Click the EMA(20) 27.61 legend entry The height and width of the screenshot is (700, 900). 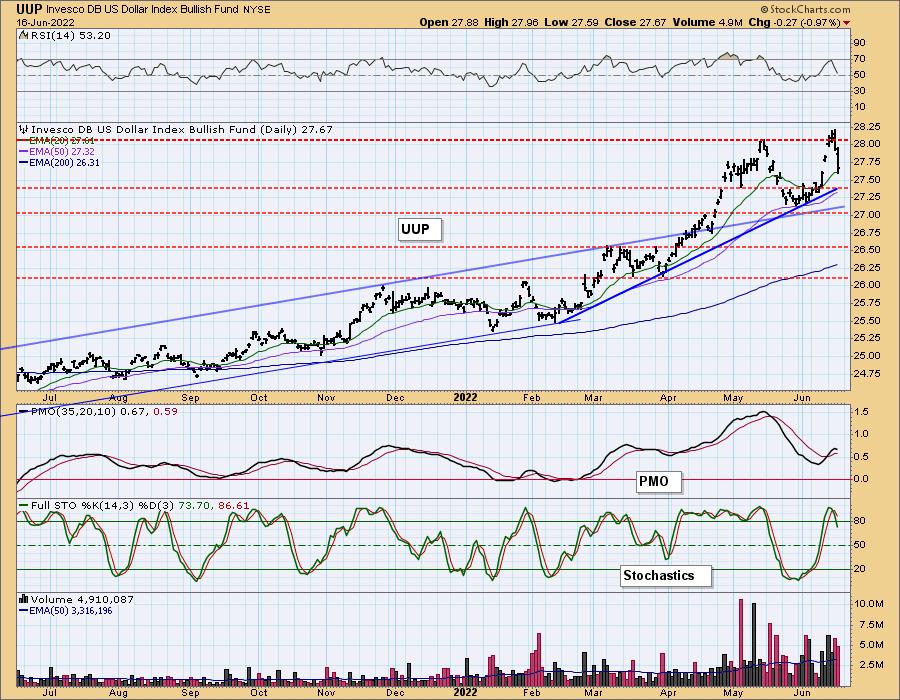57,141
